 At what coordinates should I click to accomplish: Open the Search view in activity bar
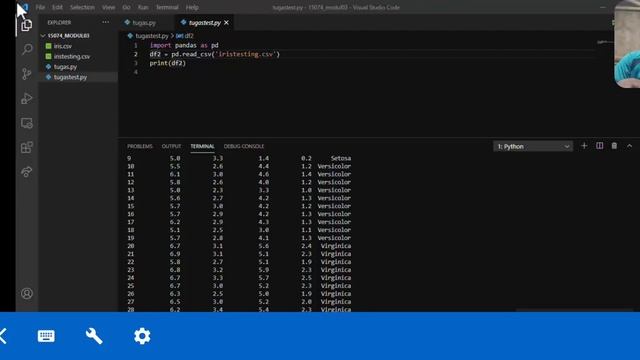click(x=27, y=49)
